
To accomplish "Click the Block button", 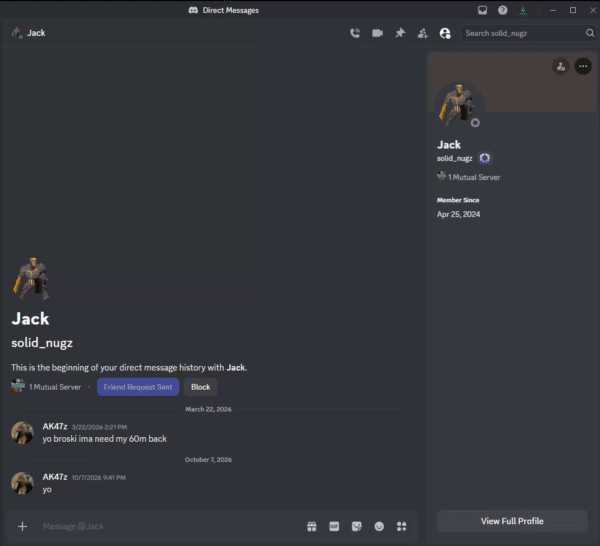I will coord(201,387).
